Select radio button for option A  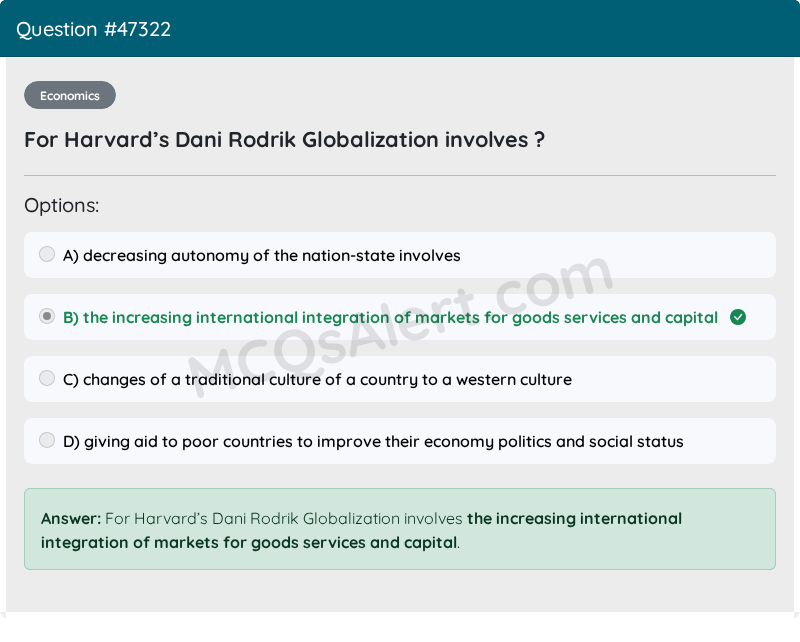tap(47, 254)
